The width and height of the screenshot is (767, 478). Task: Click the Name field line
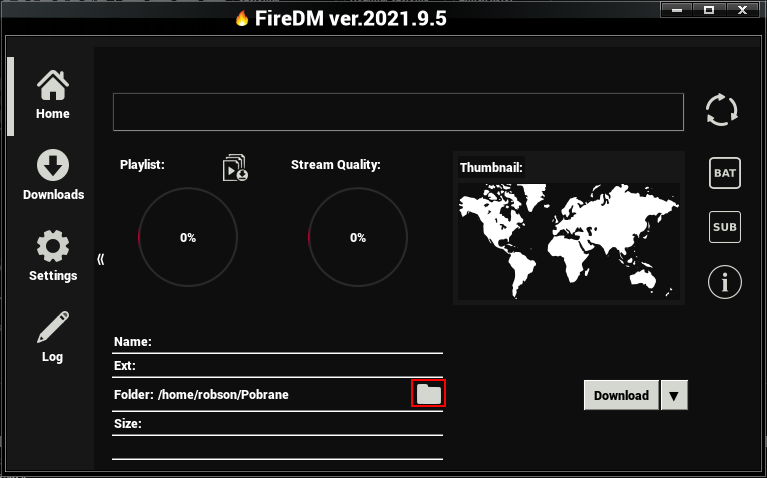click(277, 341)
